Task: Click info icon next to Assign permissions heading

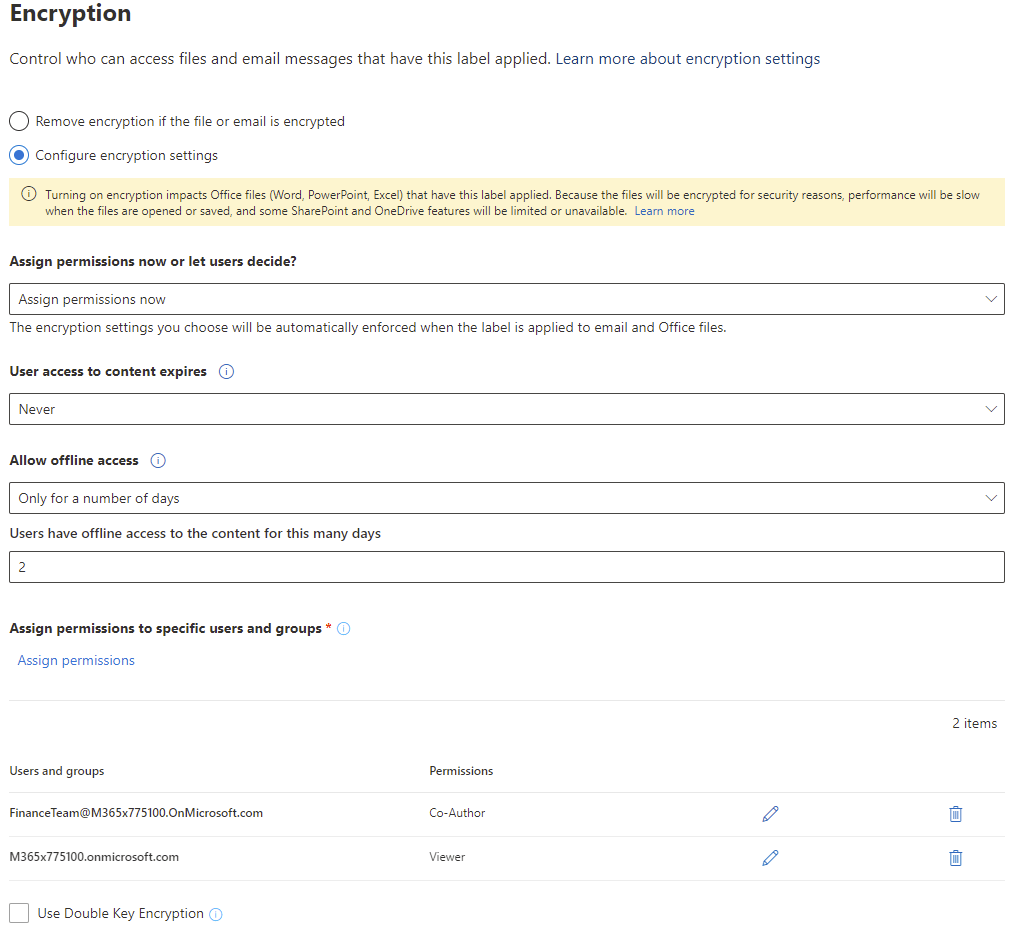Action: coord(344,629)
